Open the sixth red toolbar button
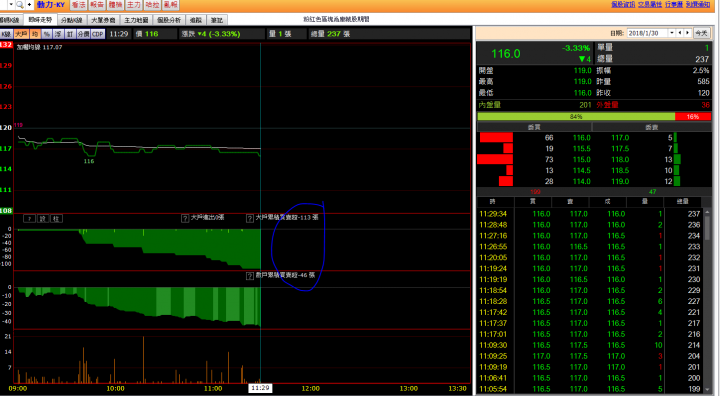This screenshot has height=396, width=720. point(170,5)
